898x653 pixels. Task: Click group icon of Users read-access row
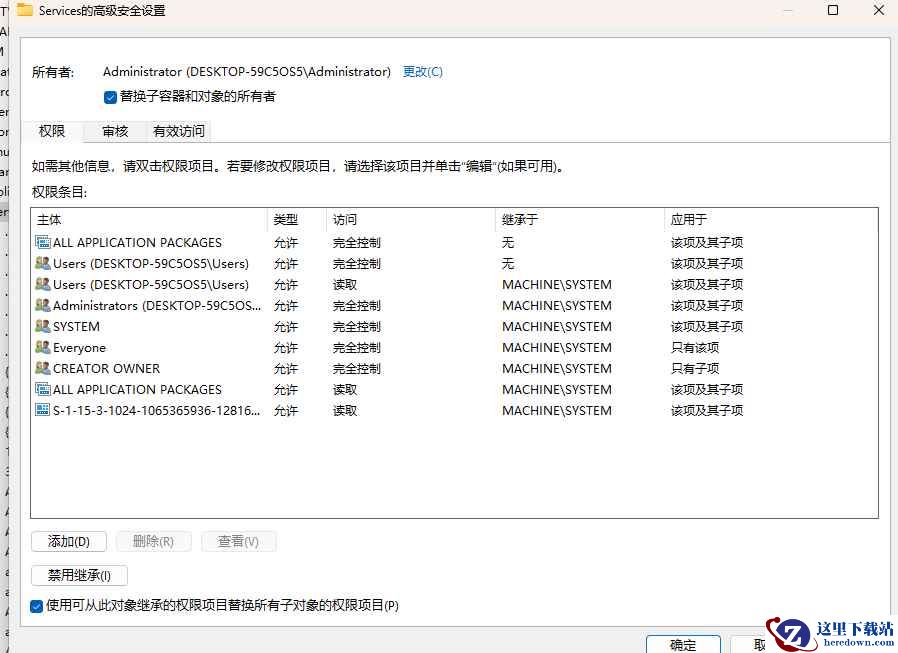[x=42, y=284]
